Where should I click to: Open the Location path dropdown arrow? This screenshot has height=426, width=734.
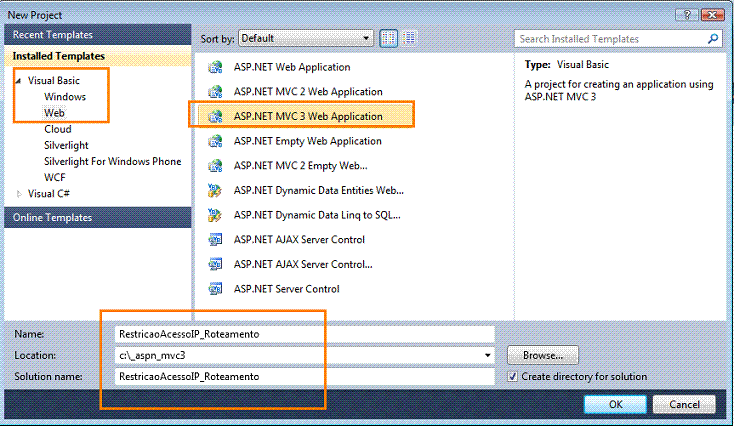(x=487, y=355)
